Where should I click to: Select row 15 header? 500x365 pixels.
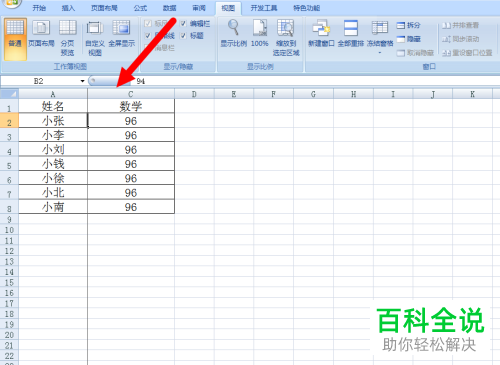(x=9, y=282)
